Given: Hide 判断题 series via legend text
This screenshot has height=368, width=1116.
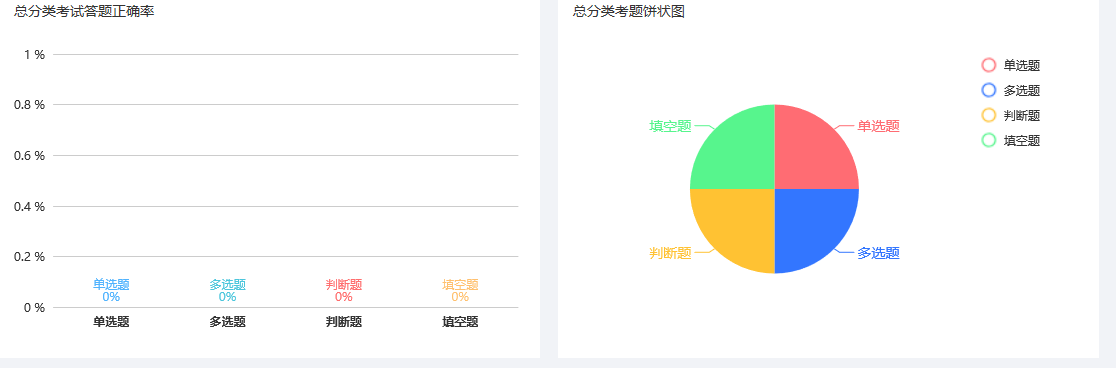Looking at the screenshot, I should click(x=1022, y=115).
